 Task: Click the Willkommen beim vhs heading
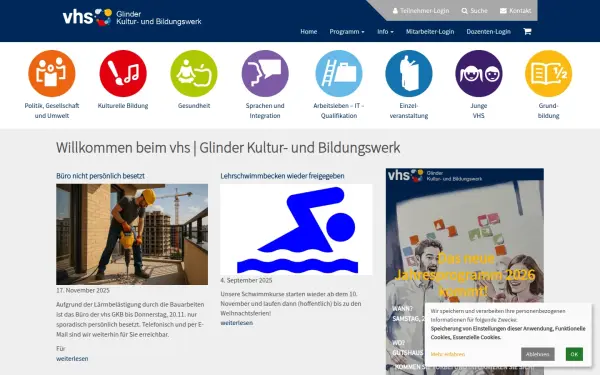pyautogui.click(x=228, y=148)
